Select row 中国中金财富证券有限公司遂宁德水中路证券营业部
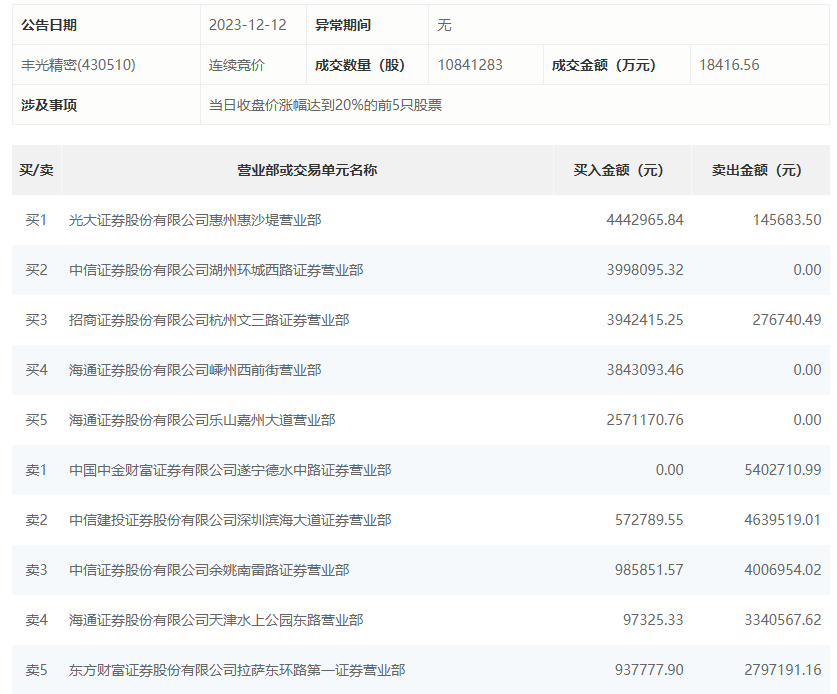 421,470
